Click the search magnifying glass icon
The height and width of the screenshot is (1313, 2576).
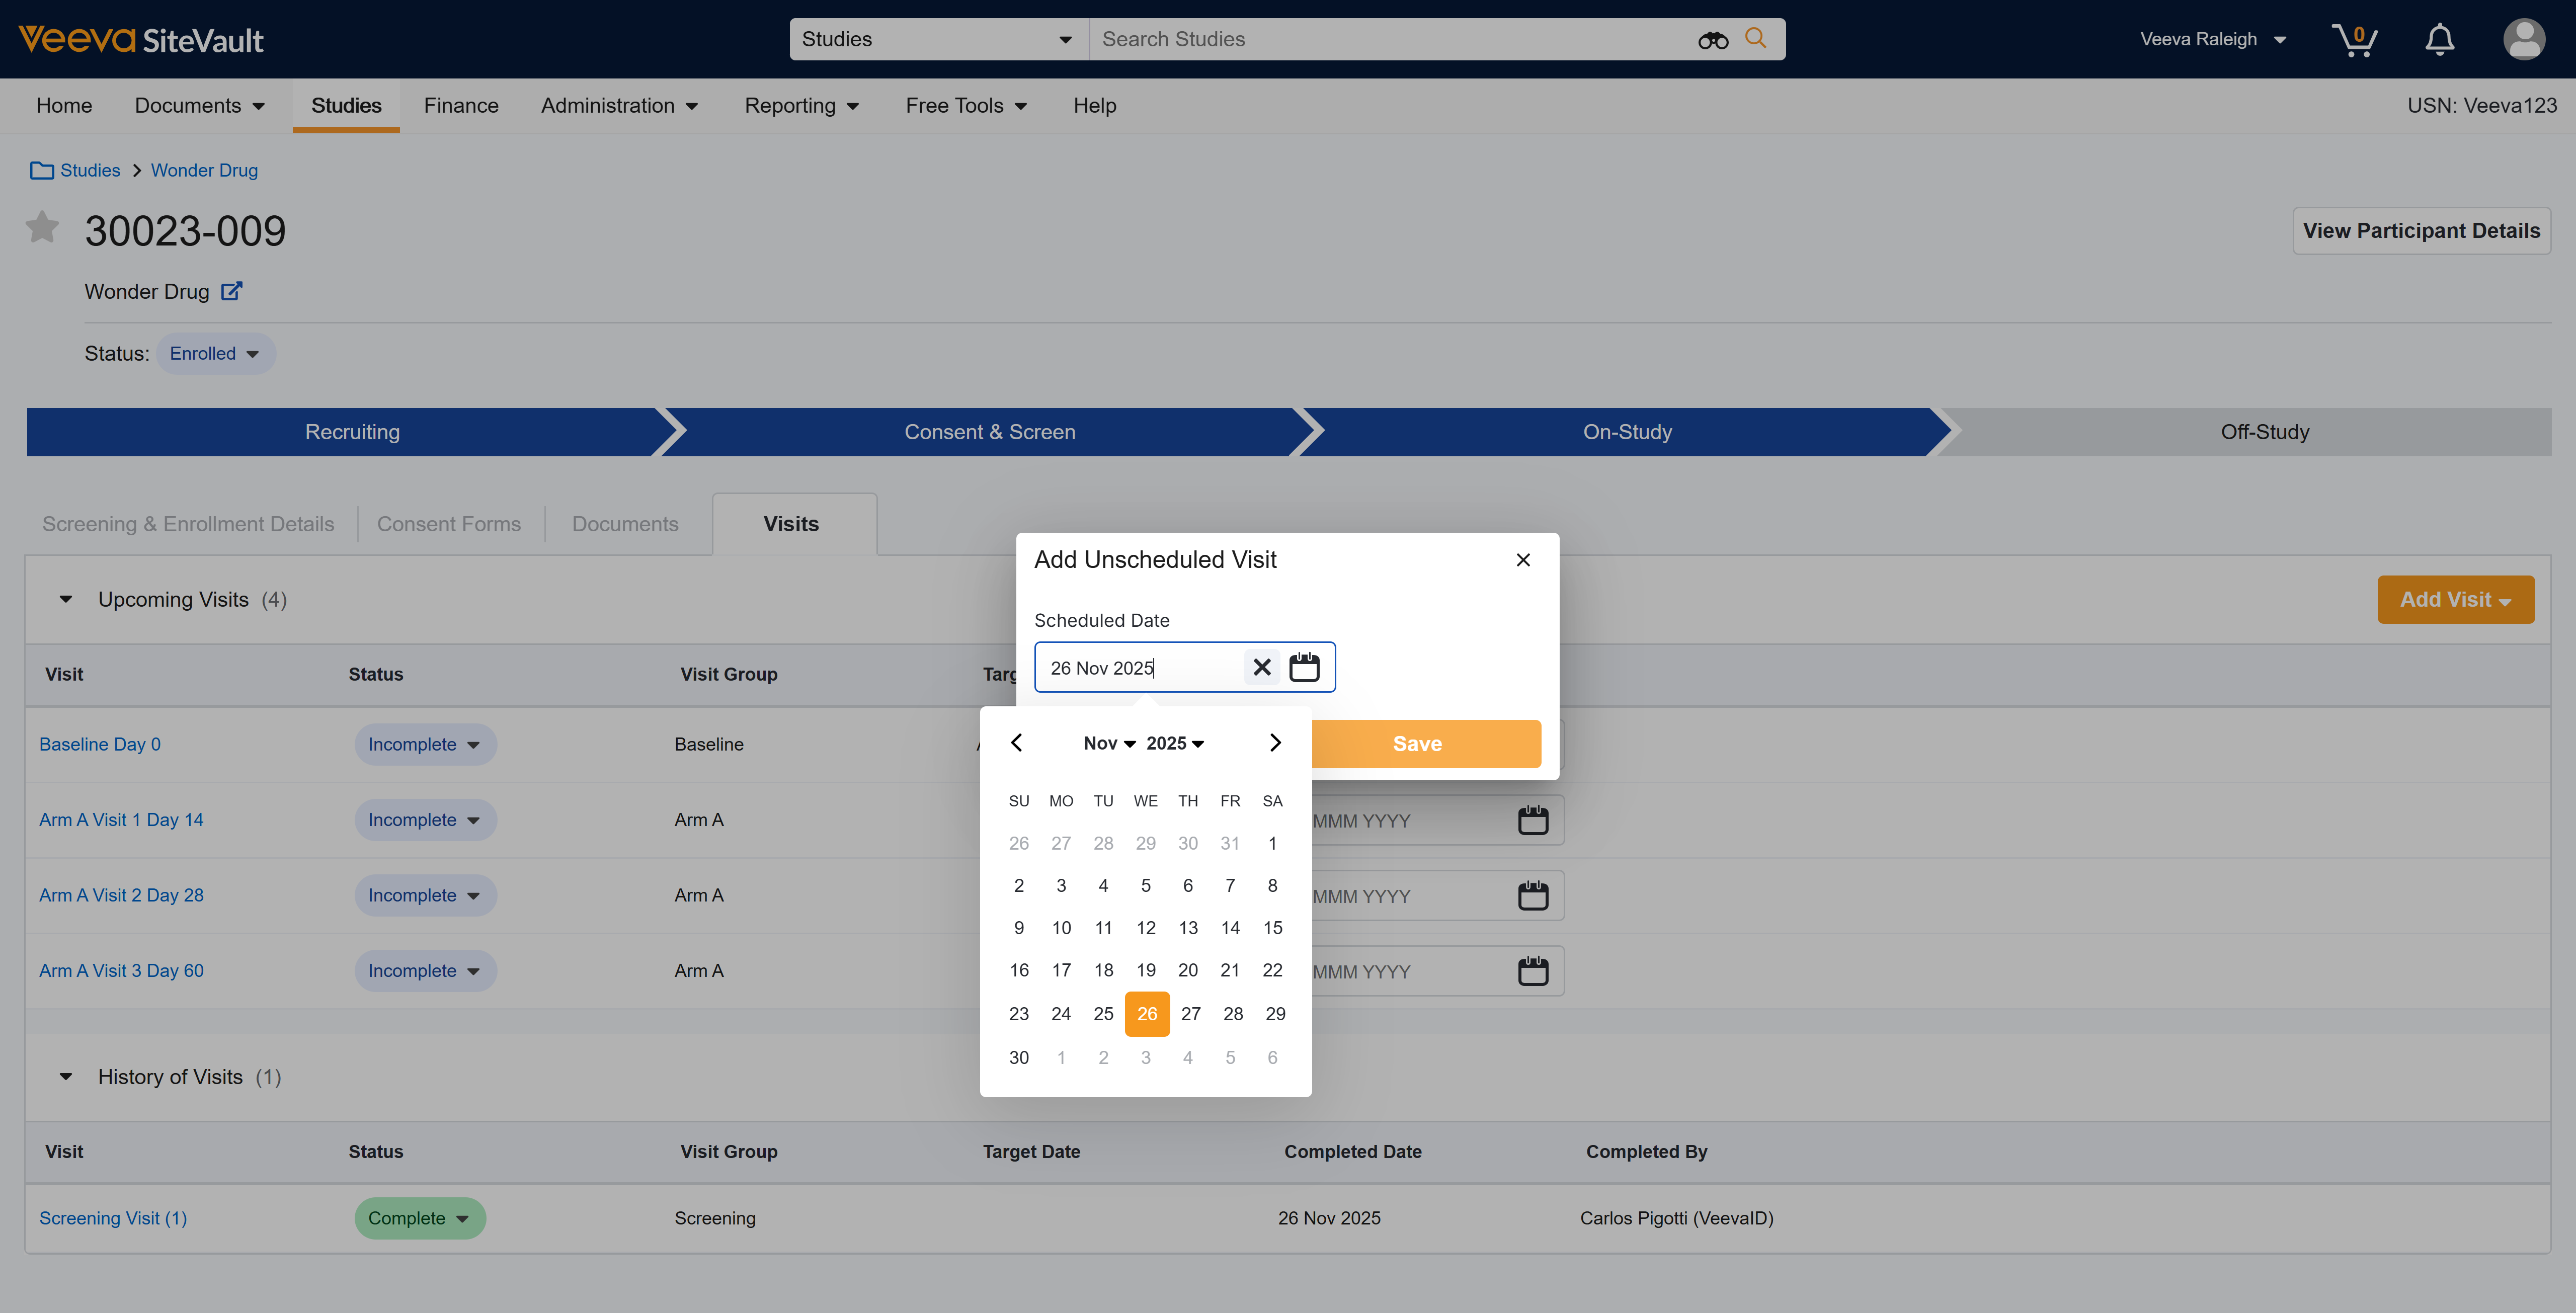pos(1755,38)
